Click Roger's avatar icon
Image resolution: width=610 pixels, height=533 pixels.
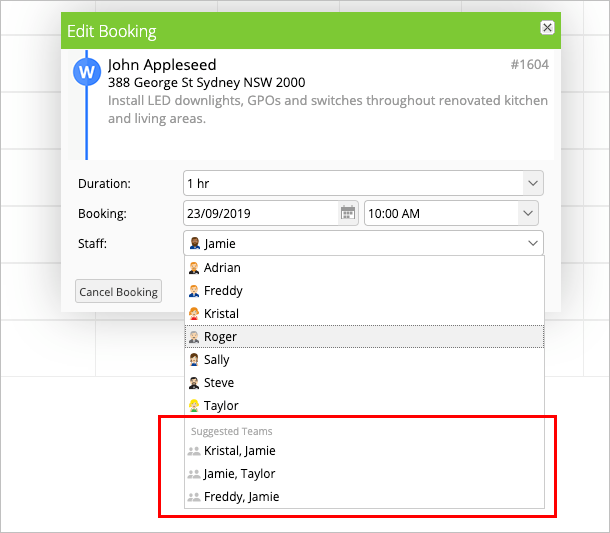pos(194,337)
